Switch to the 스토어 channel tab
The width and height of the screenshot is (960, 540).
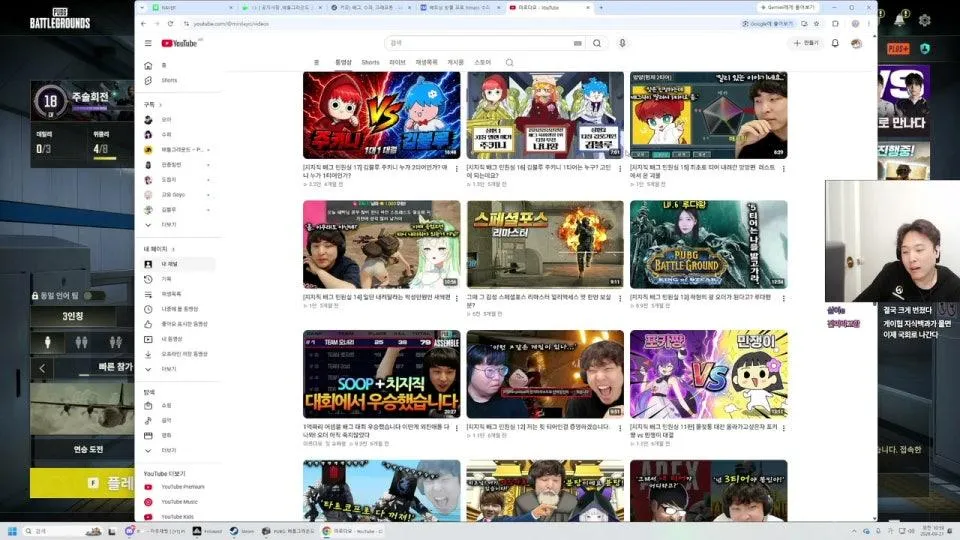pos(482,62)
